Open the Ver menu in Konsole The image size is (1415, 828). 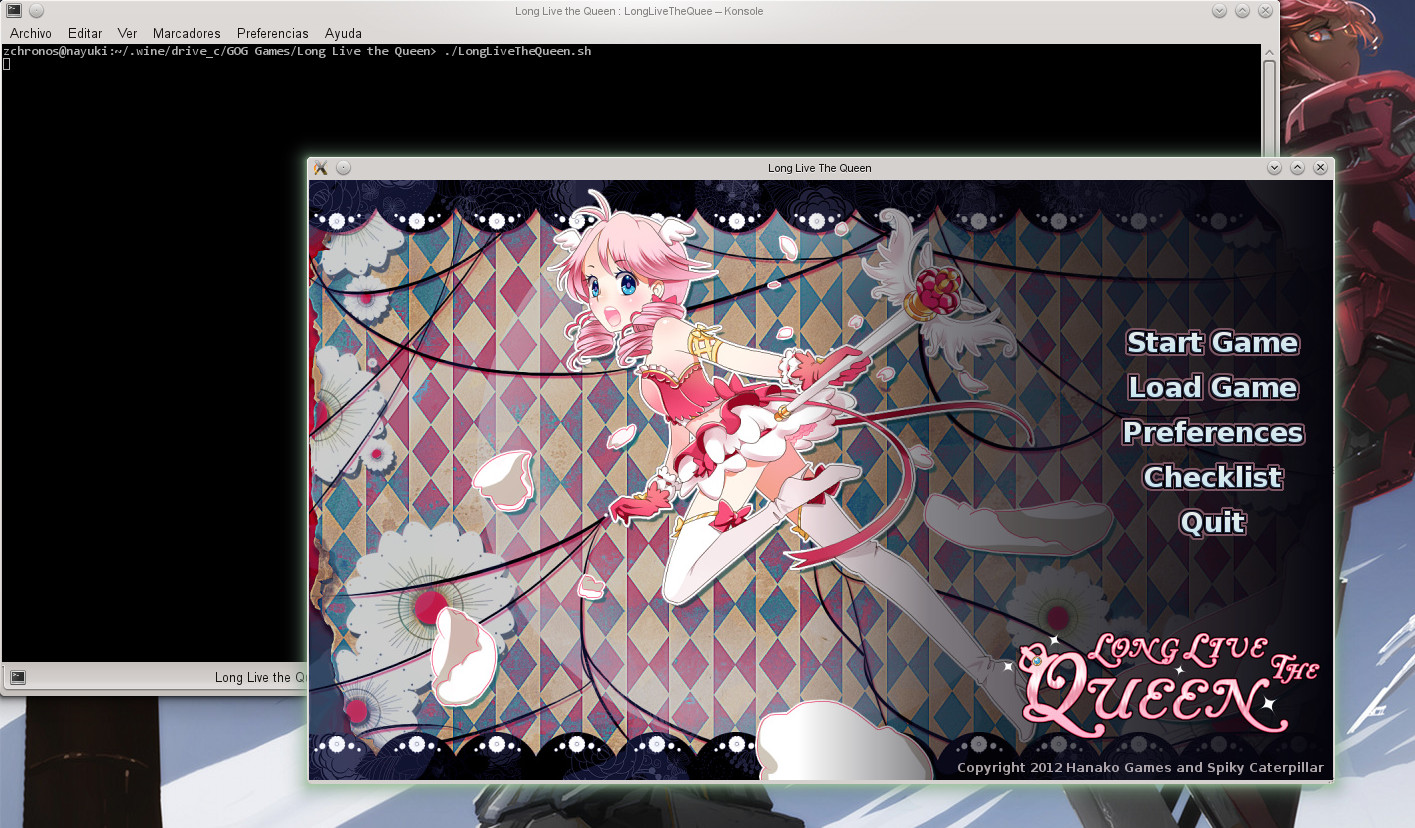pyautogui.click(x=127, y=33)
